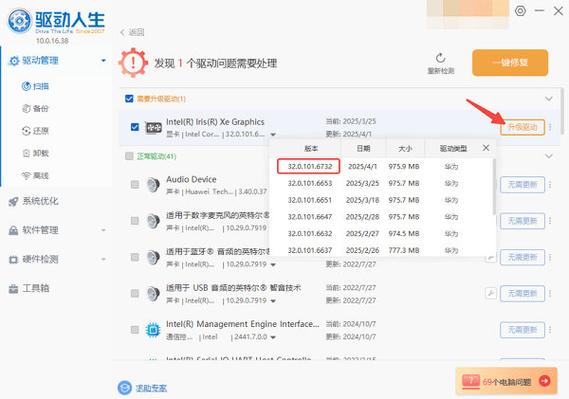Click 无需更新 button for 数字麦克风 driver

click(522, 221)
